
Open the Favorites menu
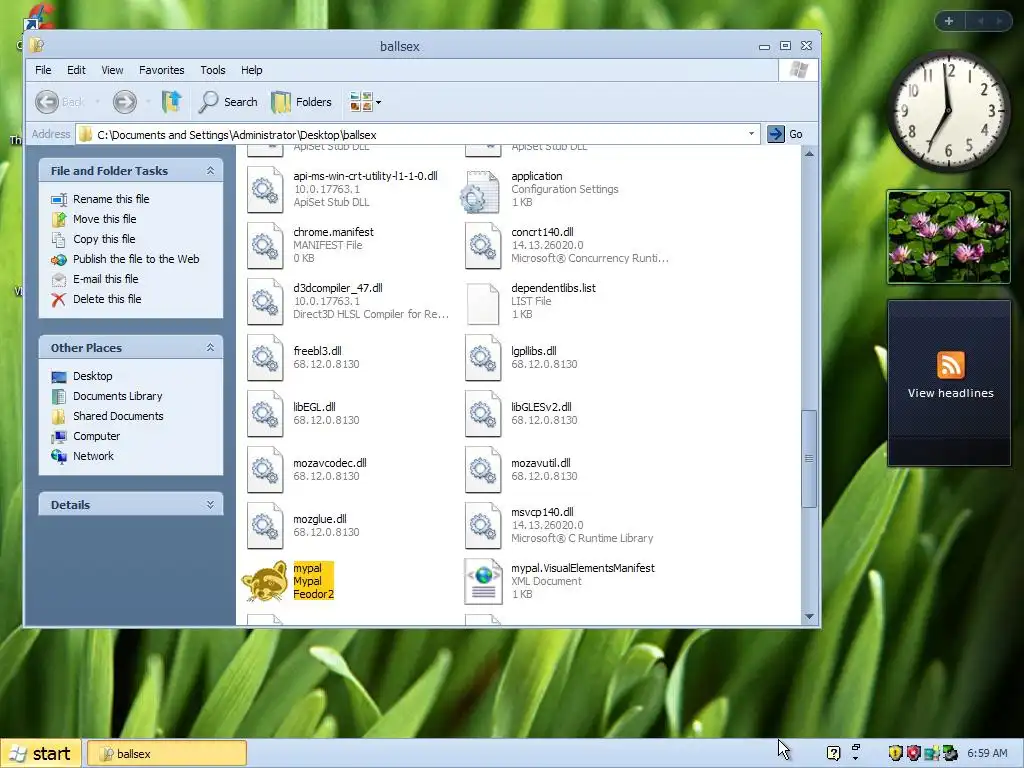pos(161,70)
